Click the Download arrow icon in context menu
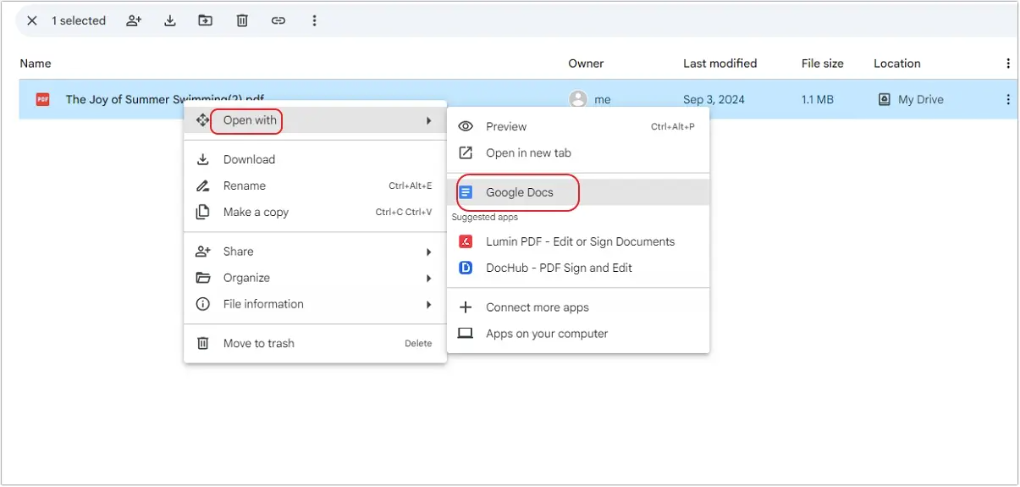1020x487 pixels. coord(203,159)
